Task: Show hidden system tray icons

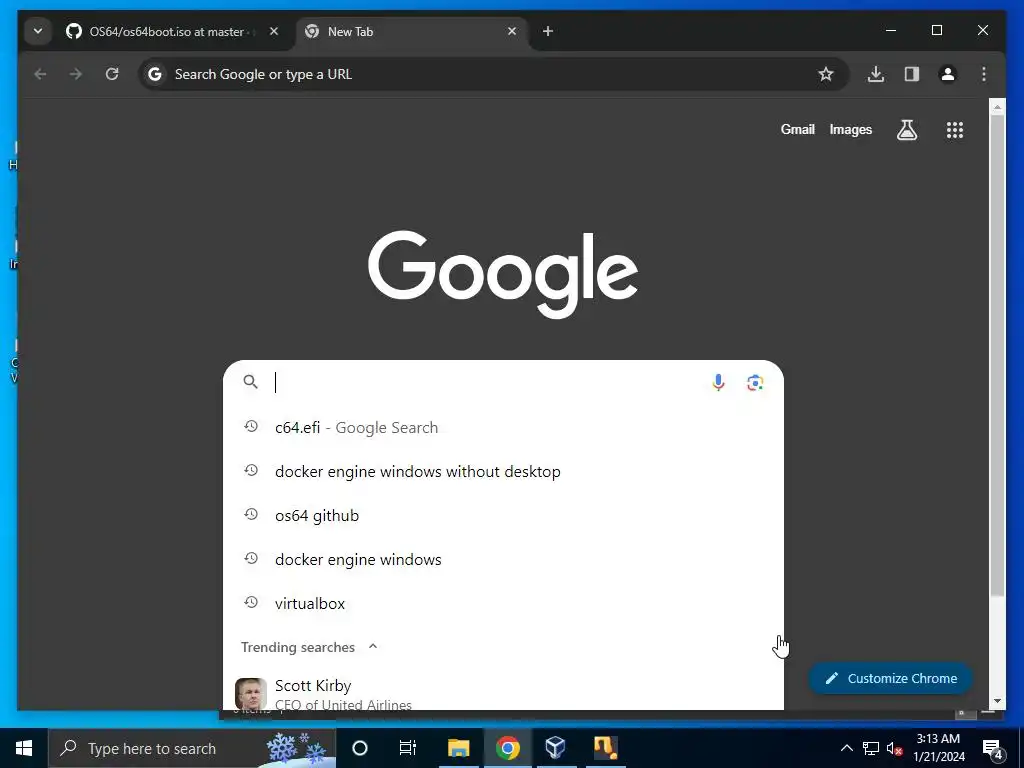Action: pos(846,748)
